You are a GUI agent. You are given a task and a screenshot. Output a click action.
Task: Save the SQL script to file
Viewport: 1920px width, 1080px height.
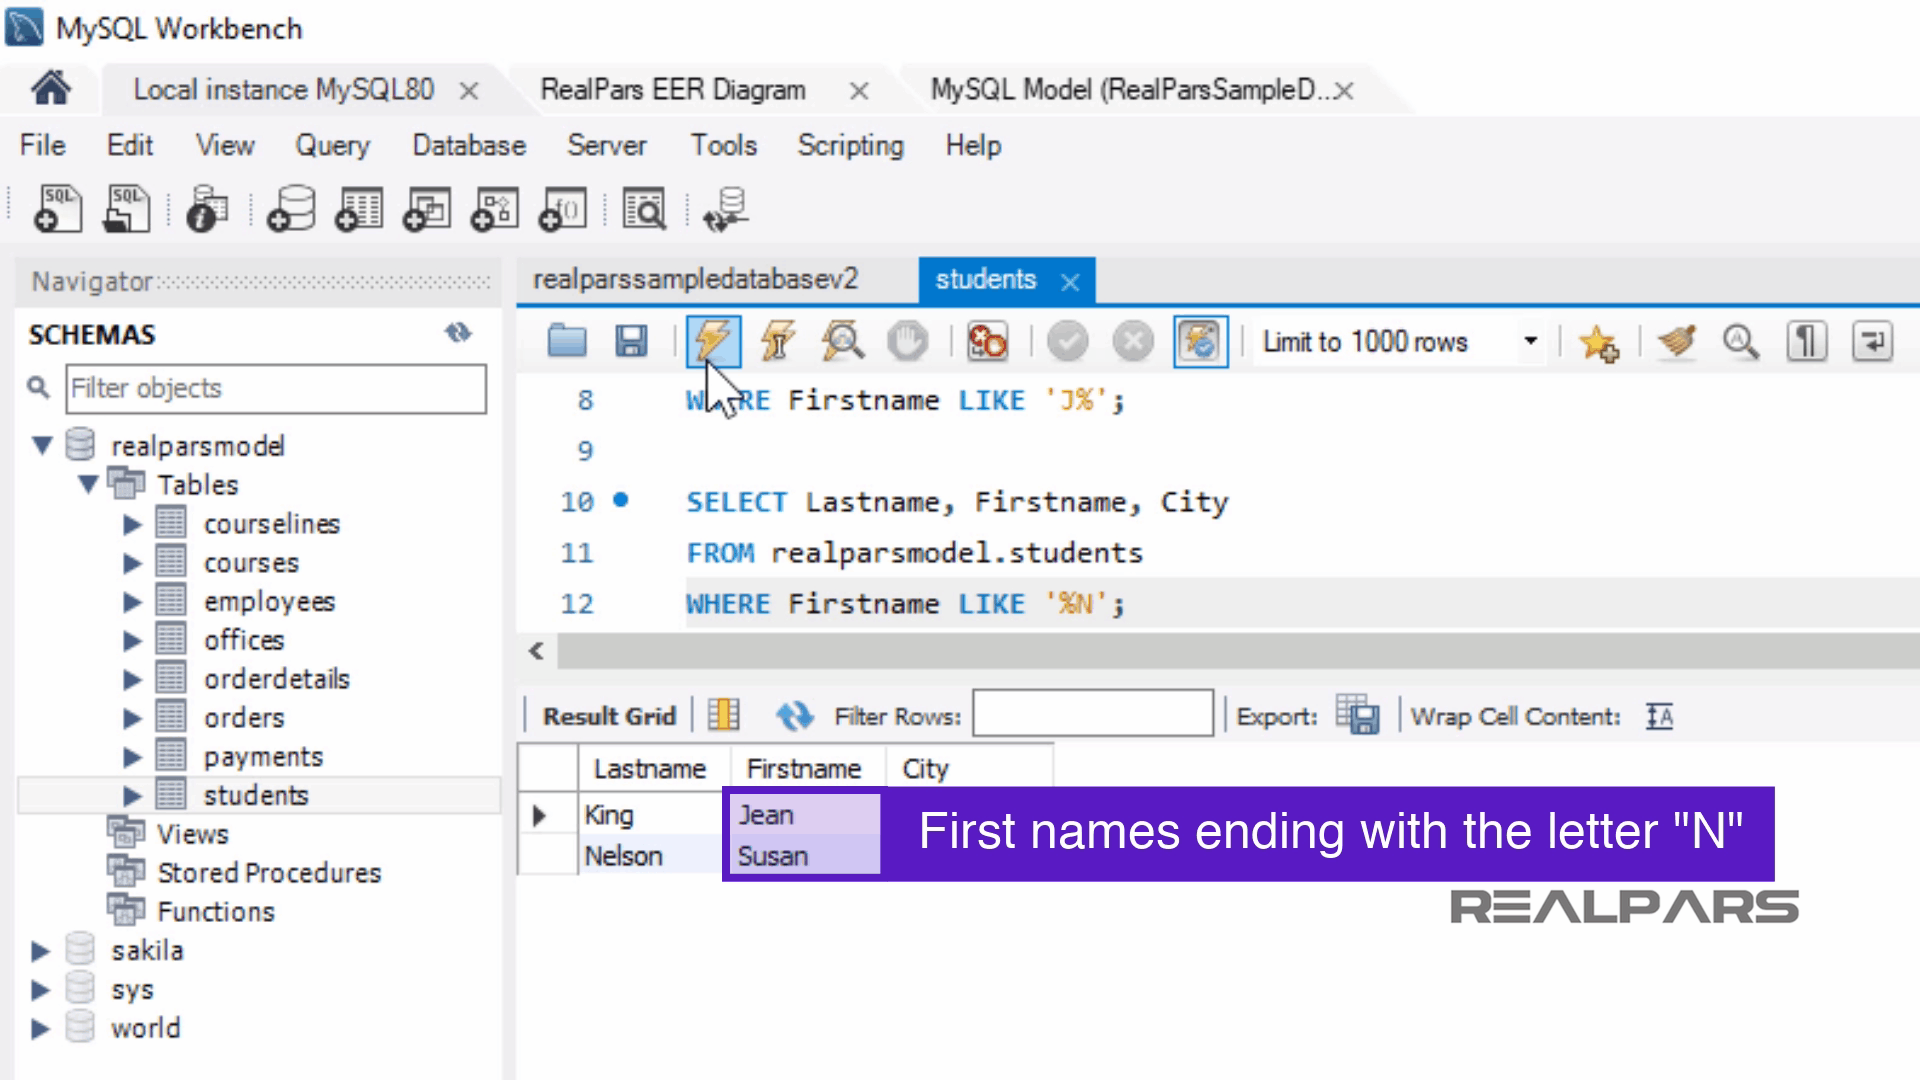click(631, 342)
